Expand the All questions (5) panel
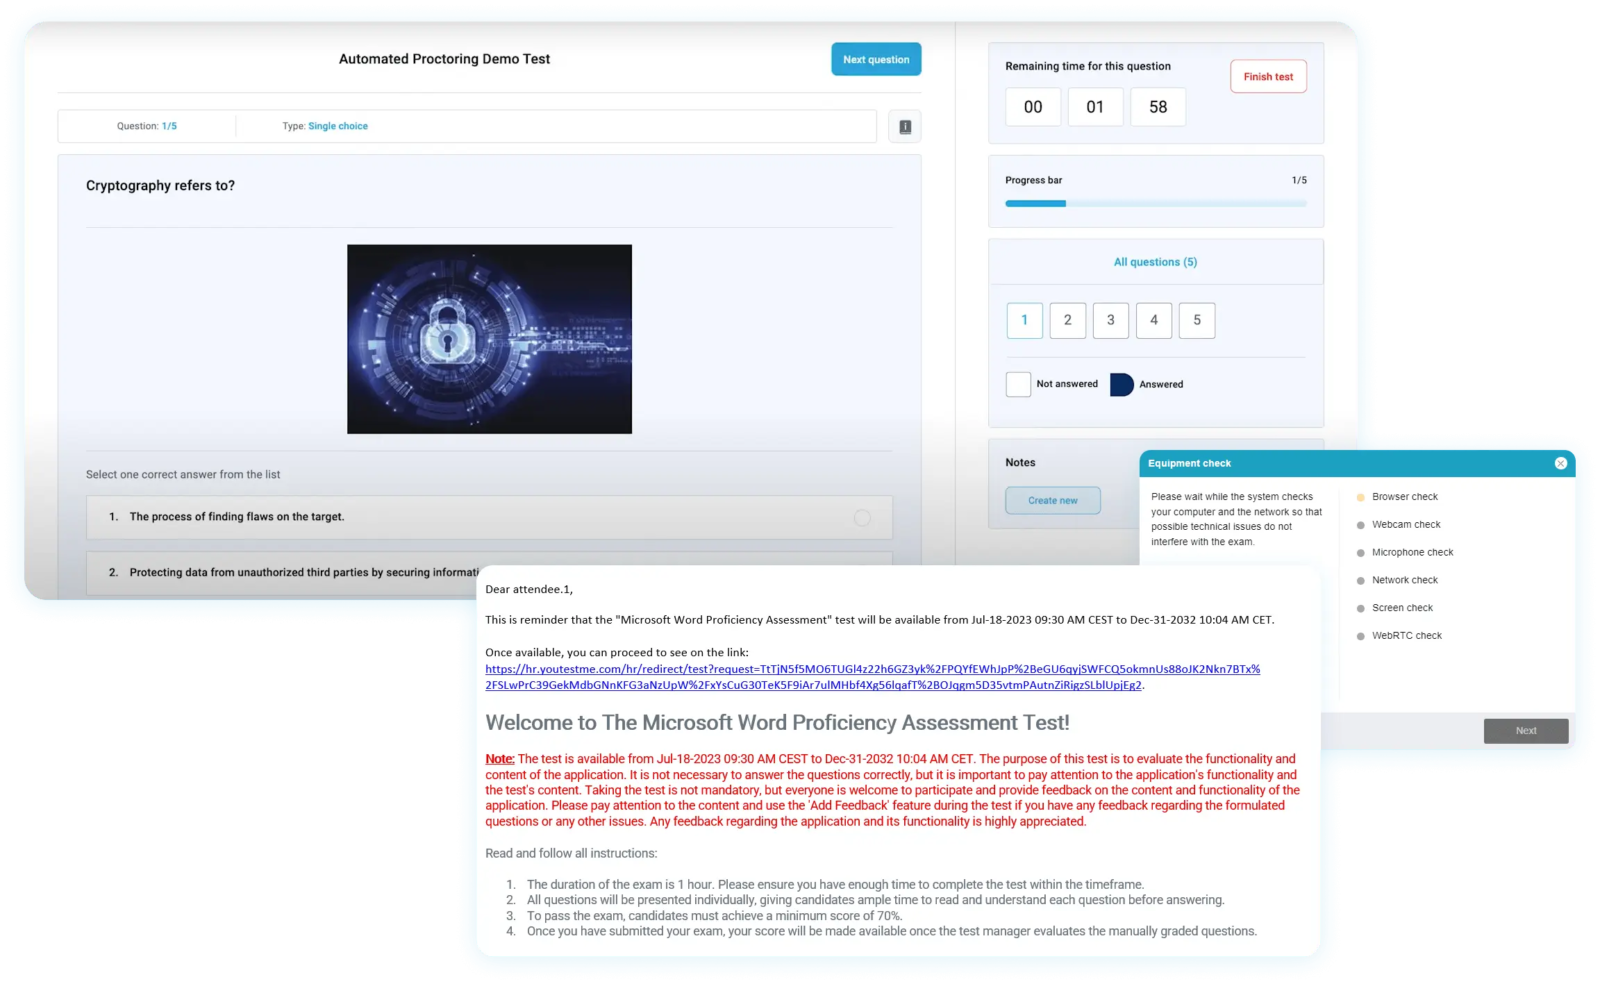 pos(1155,262)
